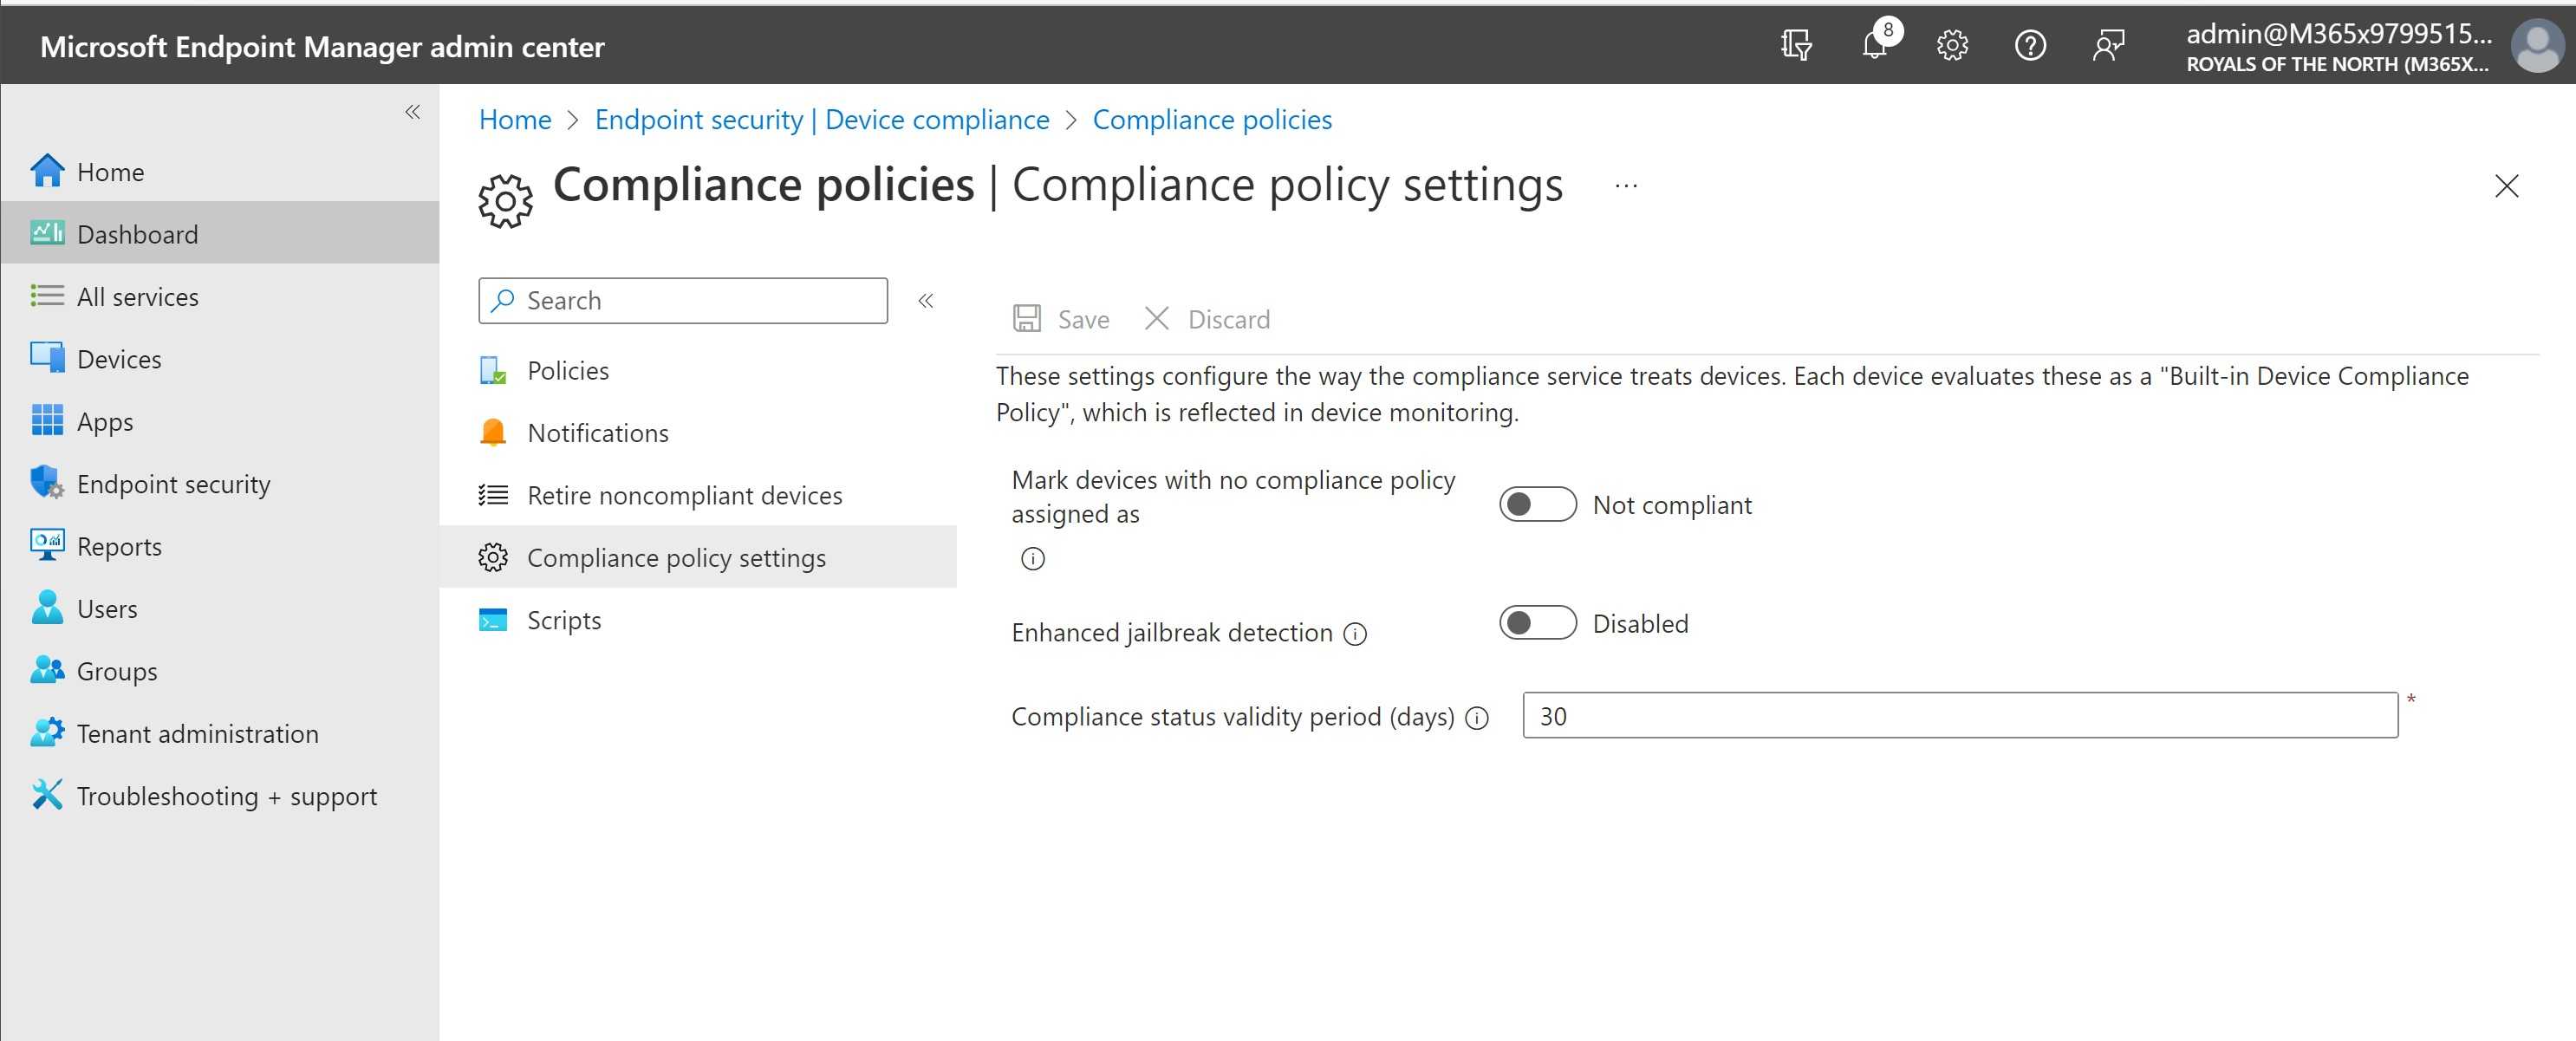The image size is (2576, 1041).
Task: Open the help question mark icon
Action: 2030,44
